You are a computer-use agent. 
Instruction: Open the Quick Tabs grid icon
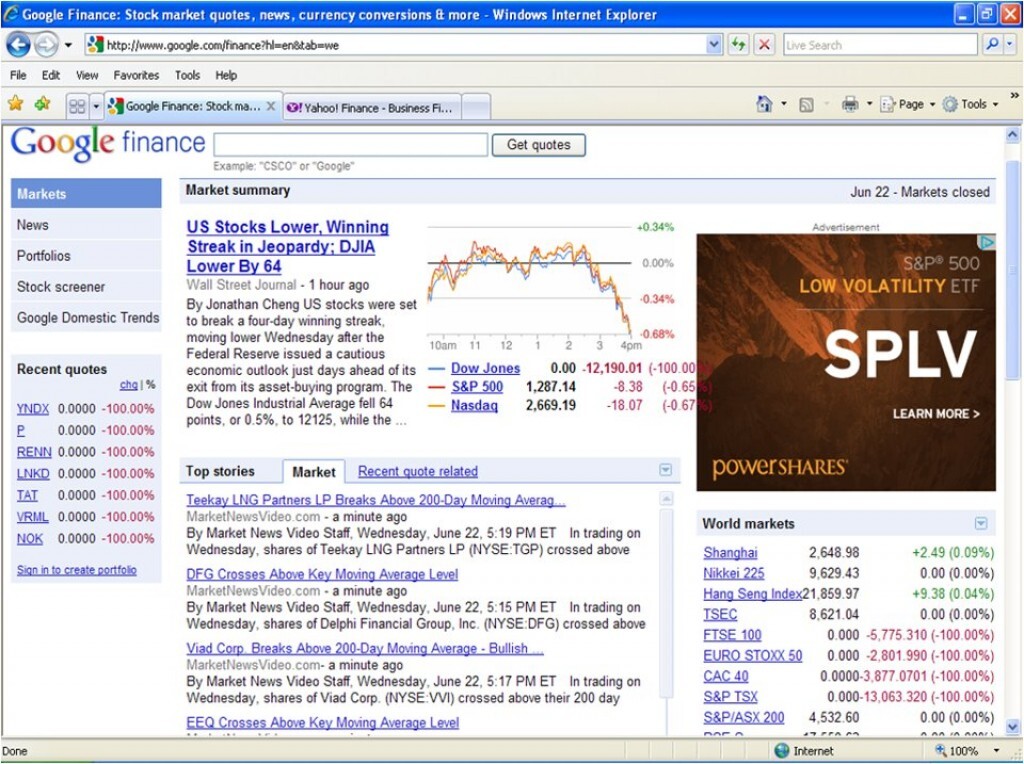coord(76,106)
